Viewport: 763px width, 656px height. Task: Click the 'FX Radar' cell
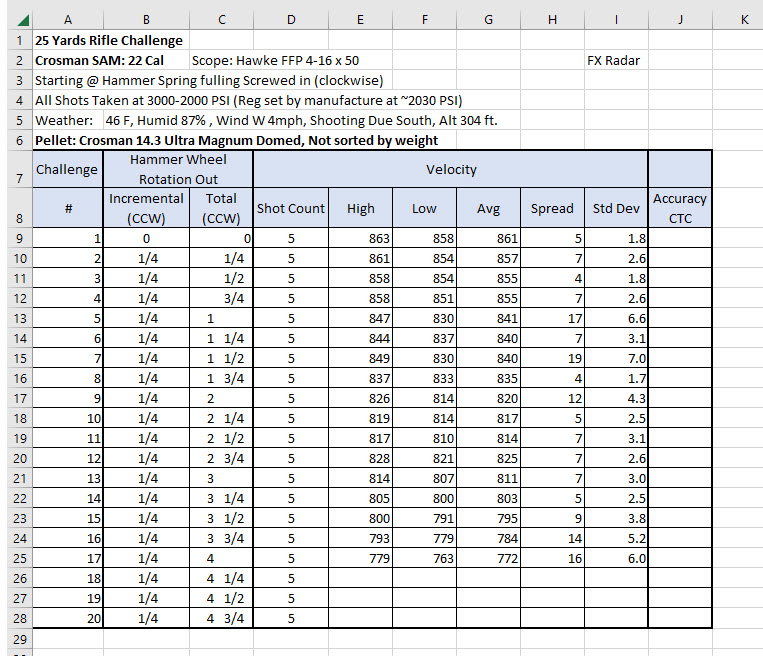pyautogui.click(x=616, y=60)
